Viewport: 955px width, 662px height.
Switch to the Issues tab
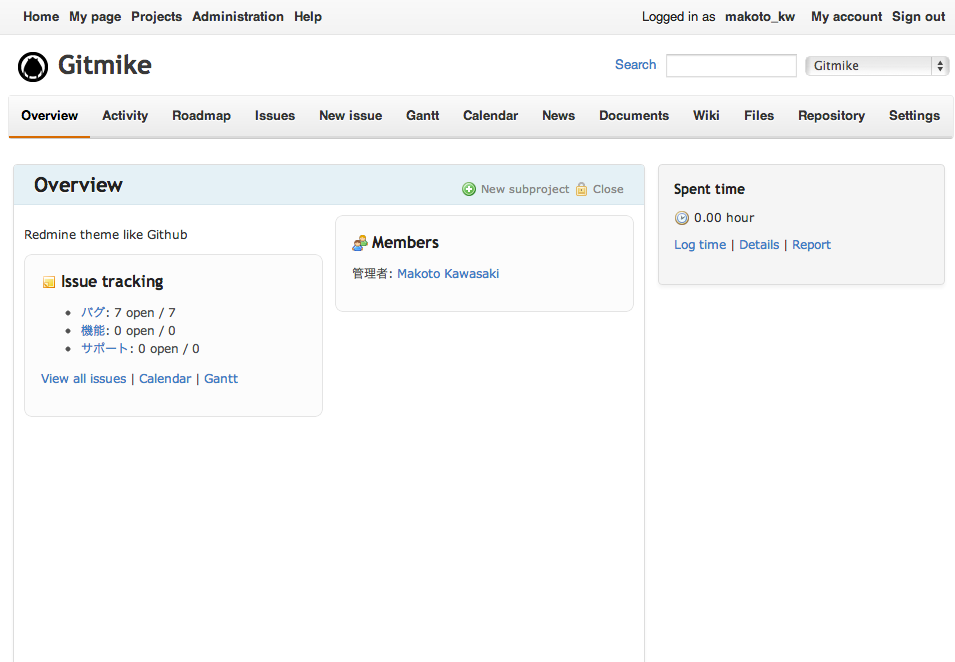(x=275, y=116)
